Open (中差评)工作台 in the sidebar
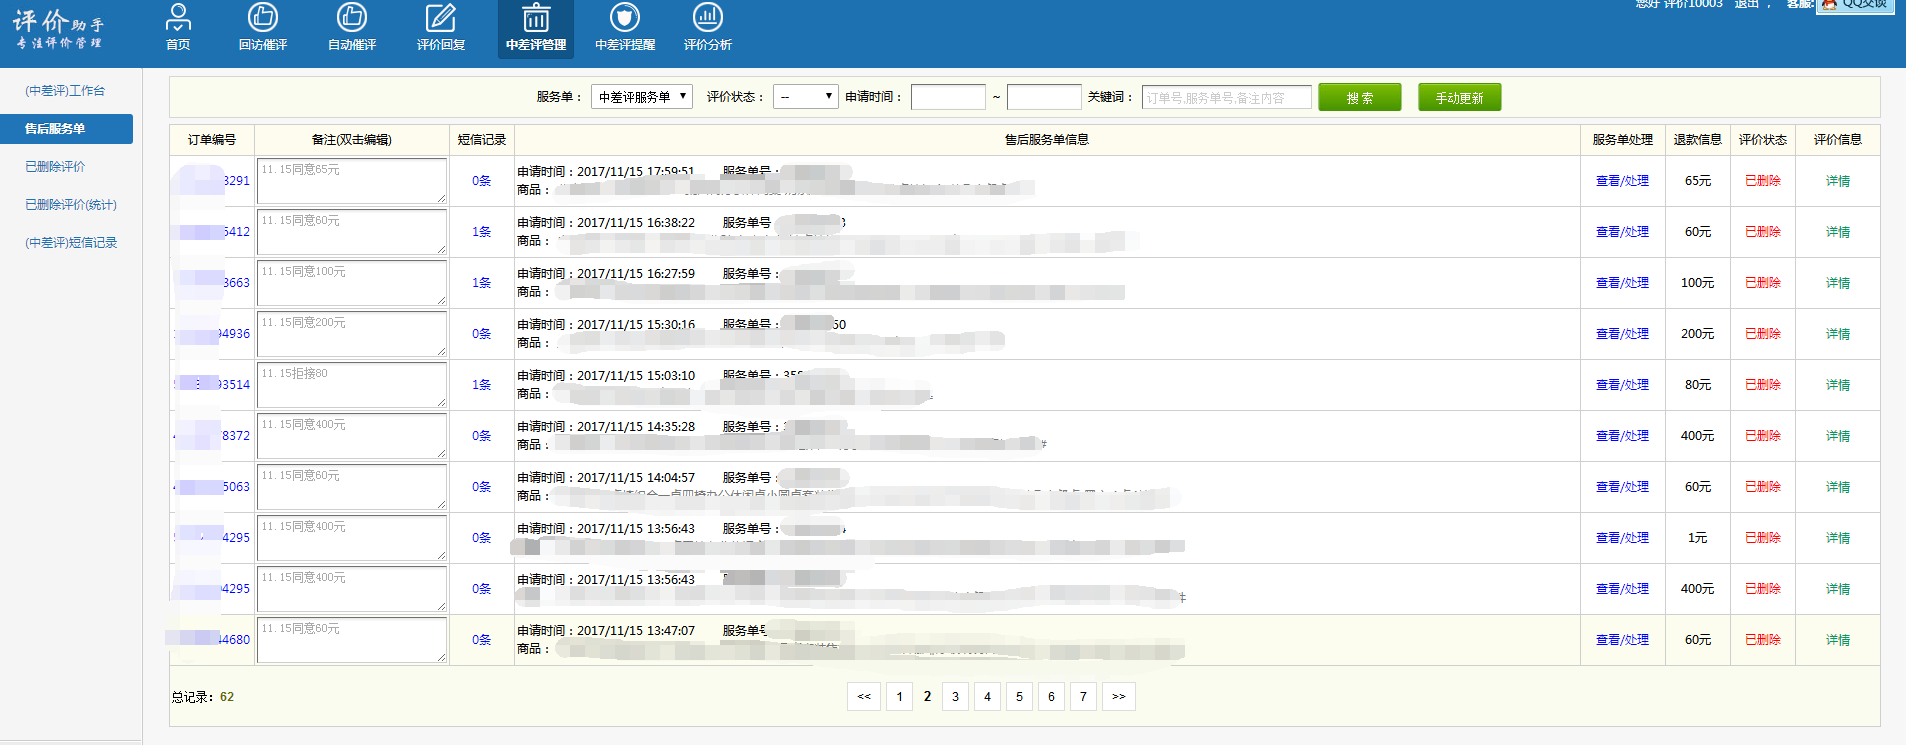The width and height of the screenshot is (1906, 745). (x=65, y=90)
